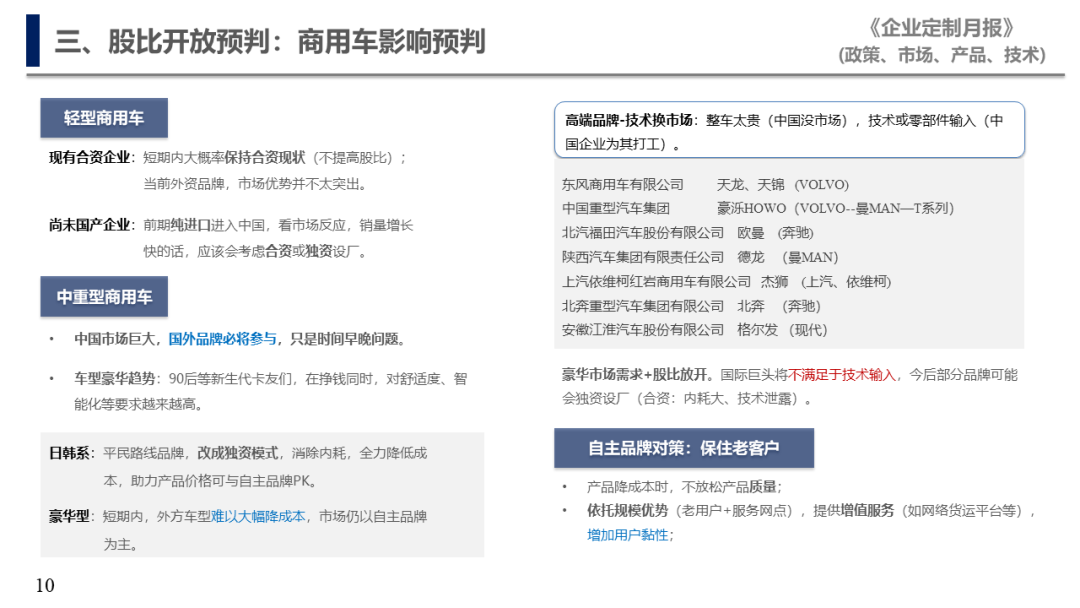This screenshot has height=608, width=1080.
Task: Click the bold text 豪华市场需求+股比放开
Action: [x=634, y=375]
